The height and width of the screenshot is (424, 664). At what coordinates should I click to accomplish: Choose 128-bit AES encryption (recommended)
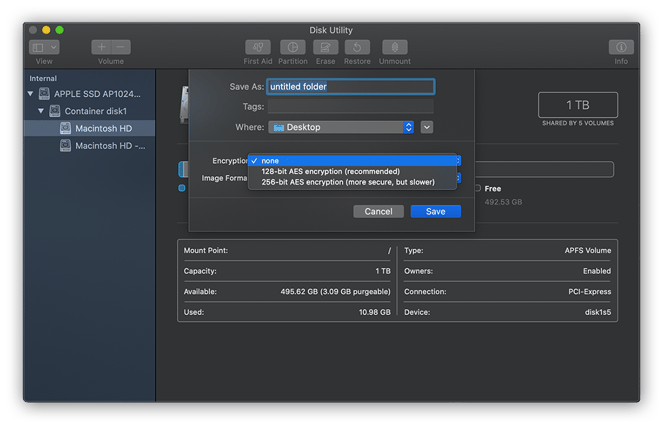(352, 171)
